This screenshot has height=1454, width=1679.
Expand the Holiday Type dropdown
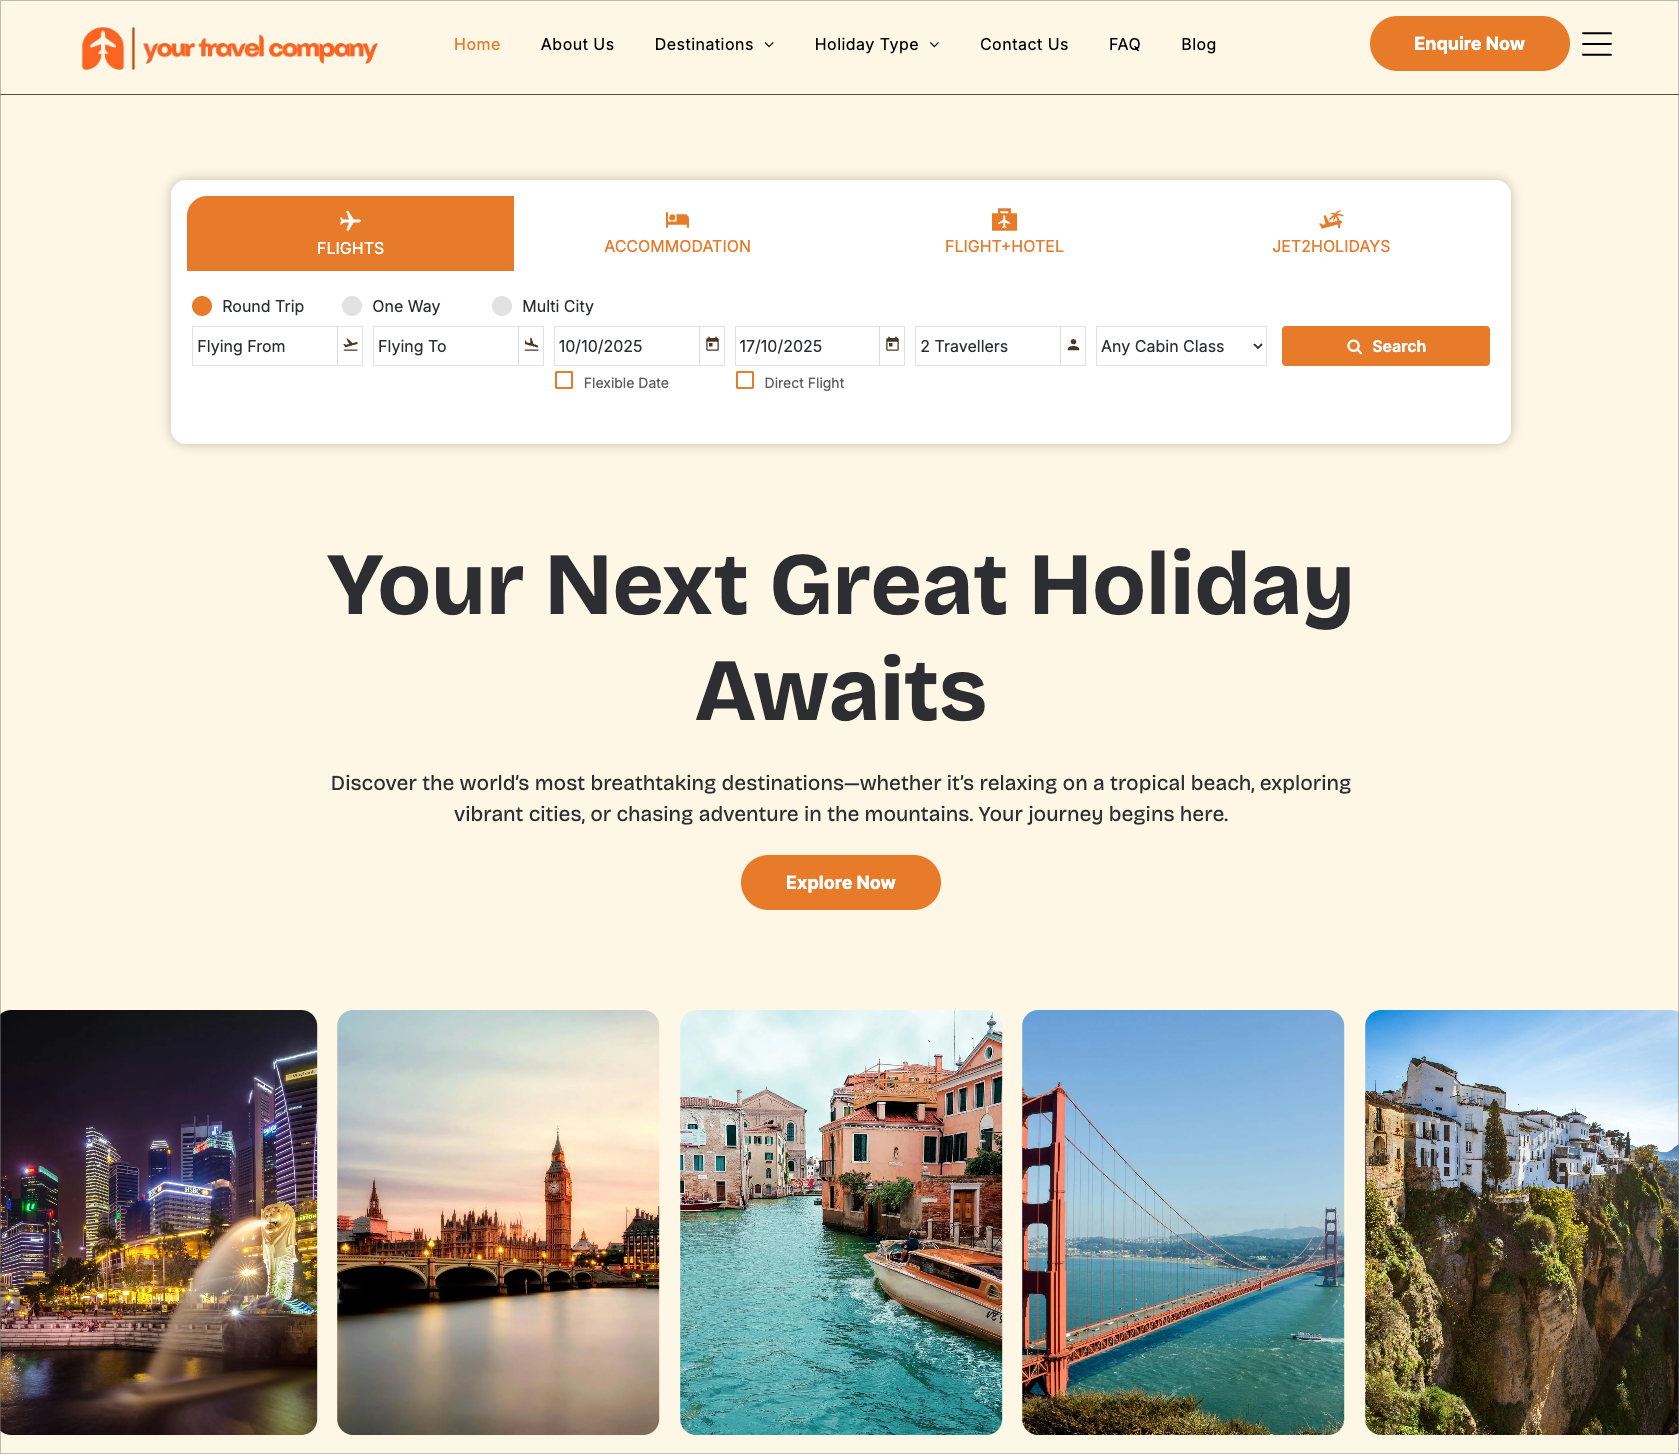point(877,44)
